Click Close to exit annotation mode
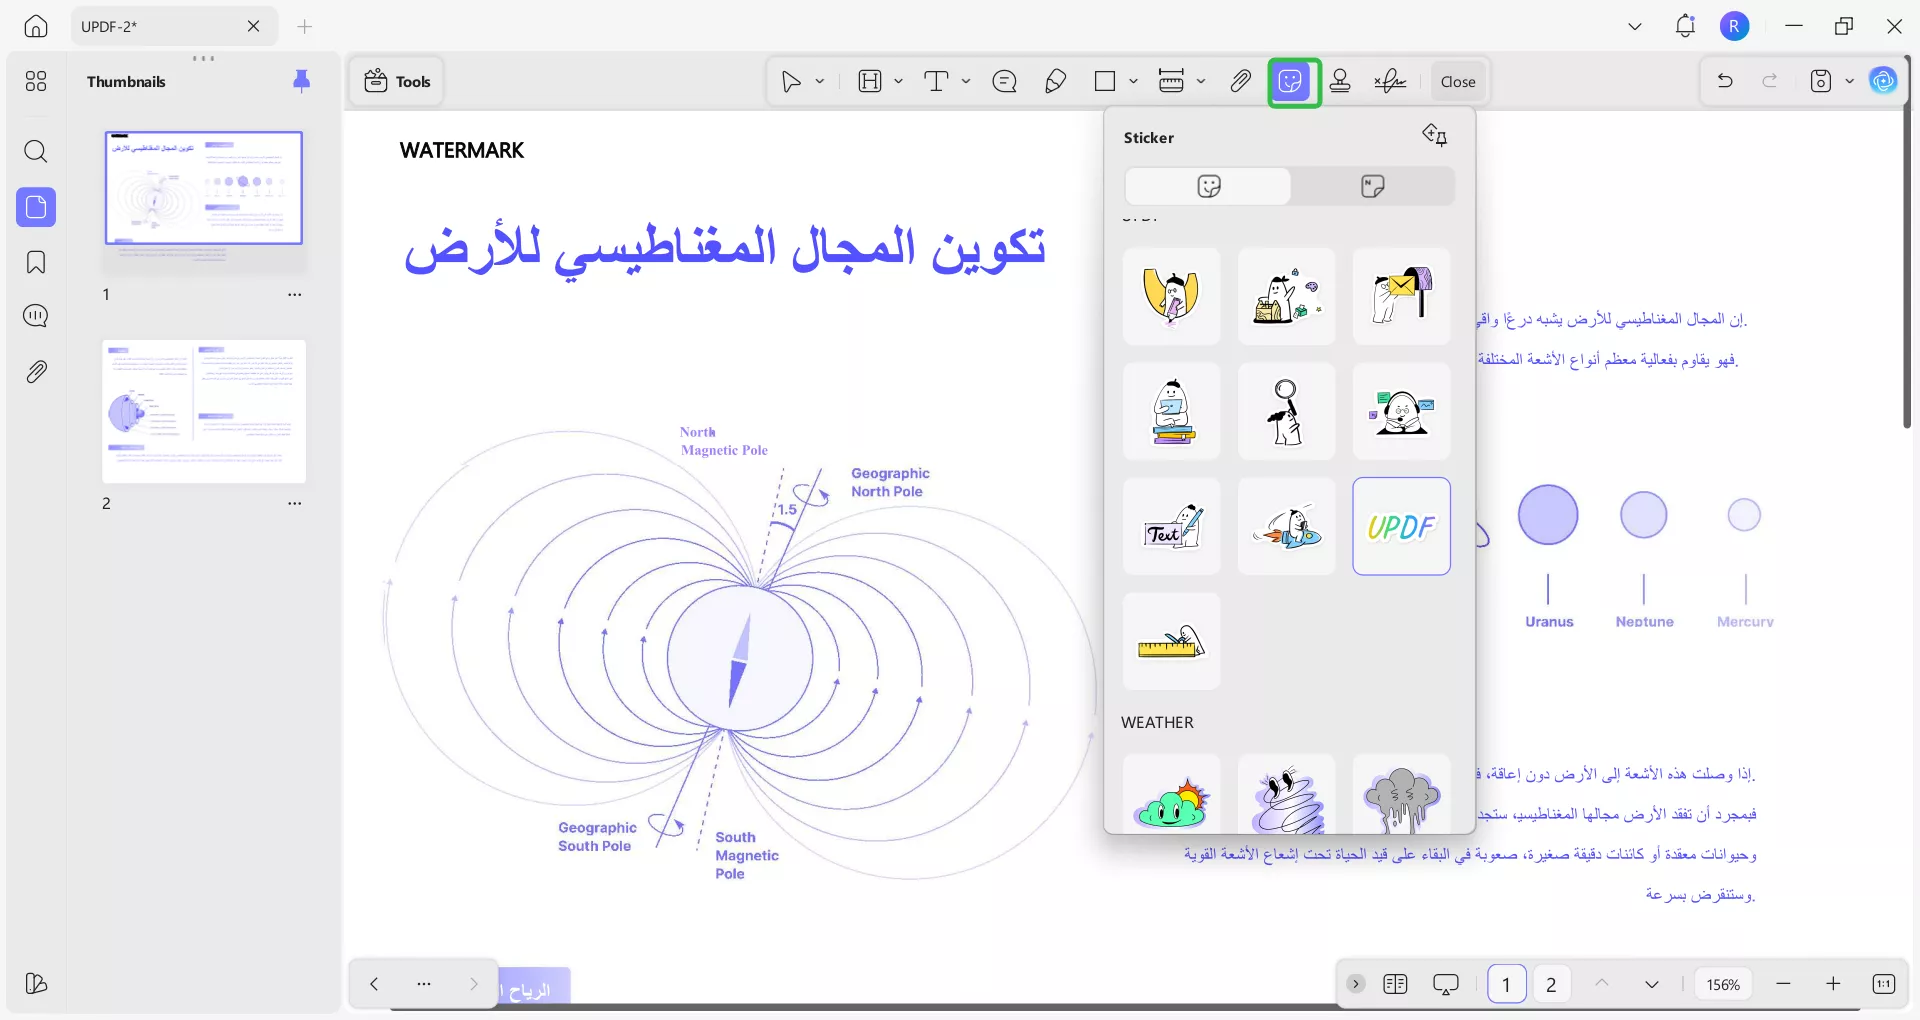Image resolution: width=1920 pixels, height=1020 pixels. pos(1457,81)
